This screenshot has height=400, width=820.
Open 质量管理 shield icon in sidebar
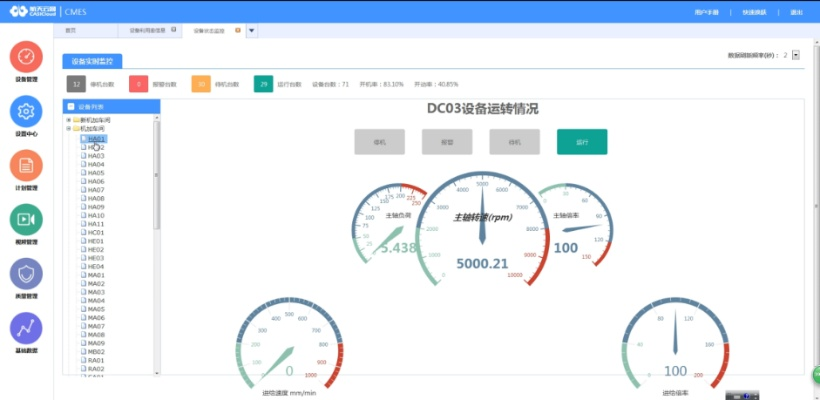click(x=26, y=274)
